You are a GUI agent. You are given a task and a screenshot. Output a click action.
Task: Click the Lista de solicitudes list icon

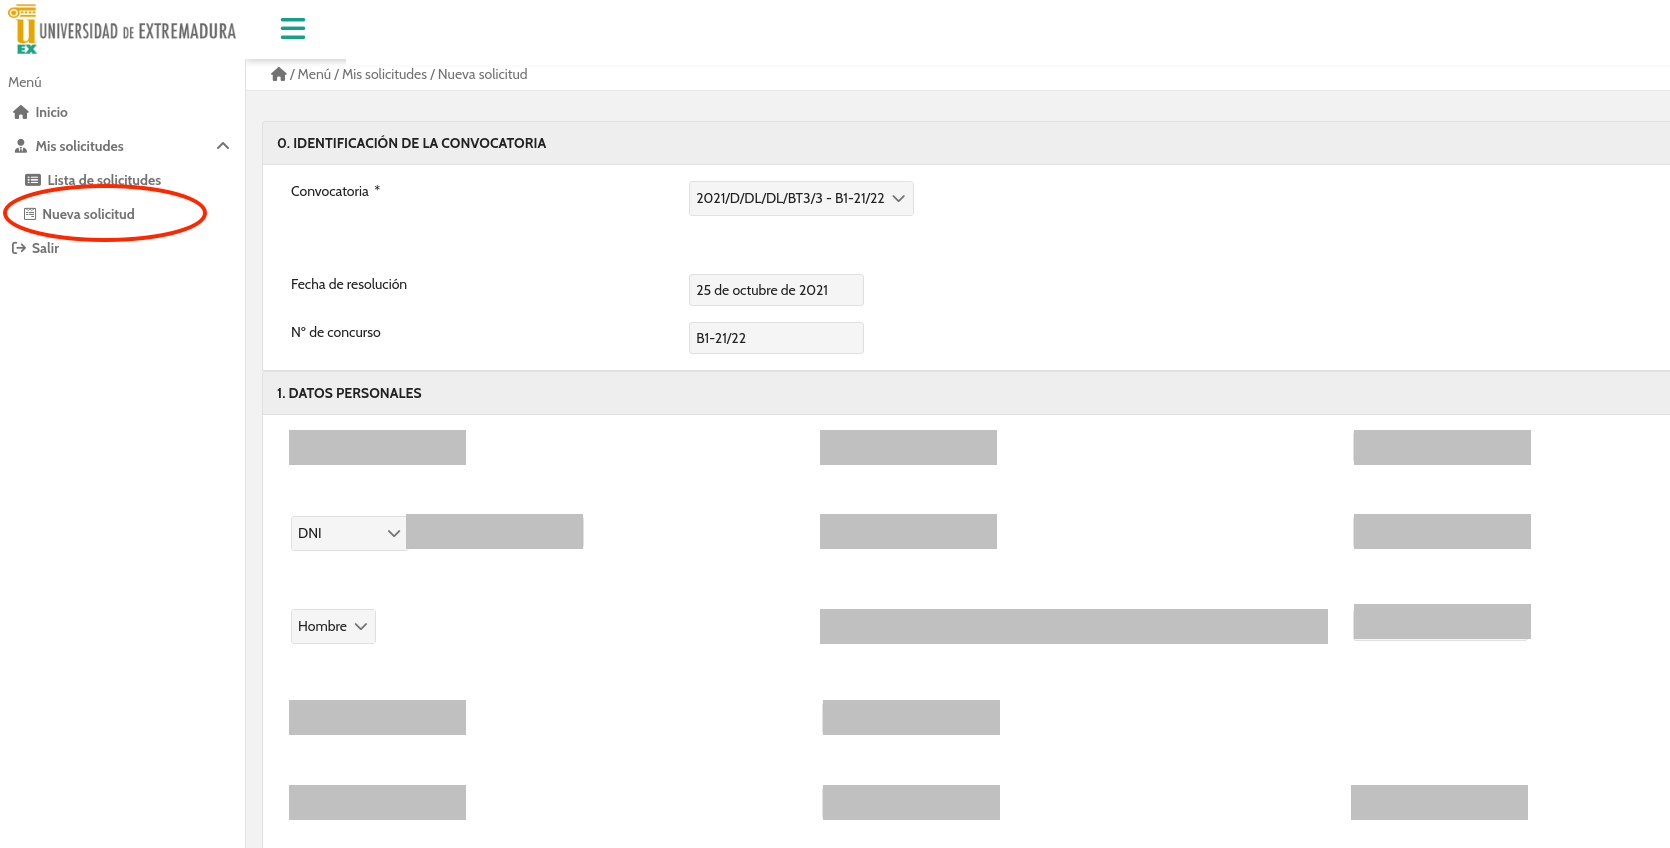pyautogui.click(x=33, y=181)
